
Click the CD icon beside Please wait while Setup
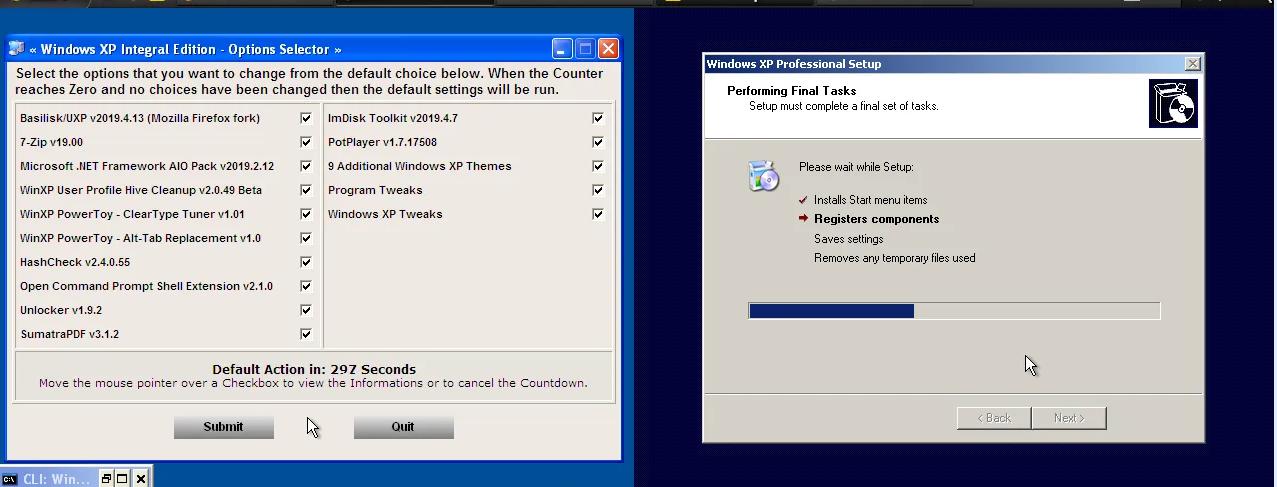tap(763, 176)
